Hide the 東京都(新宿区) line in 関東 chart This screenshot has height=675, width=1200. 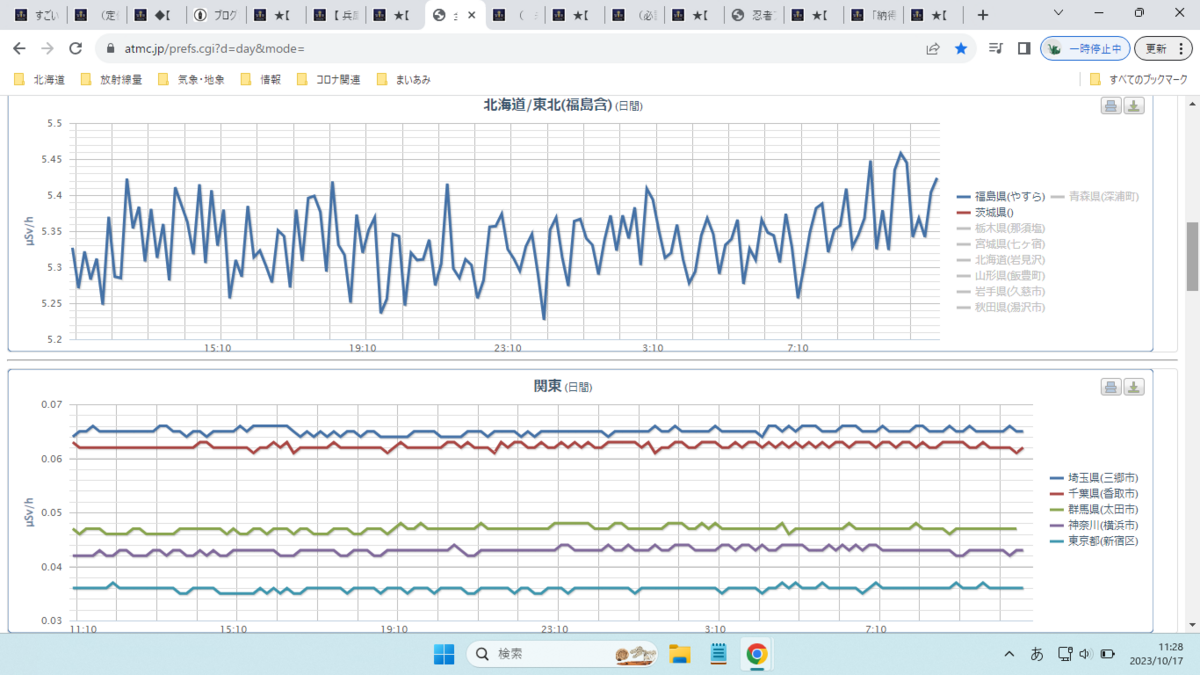[1094, 541]
